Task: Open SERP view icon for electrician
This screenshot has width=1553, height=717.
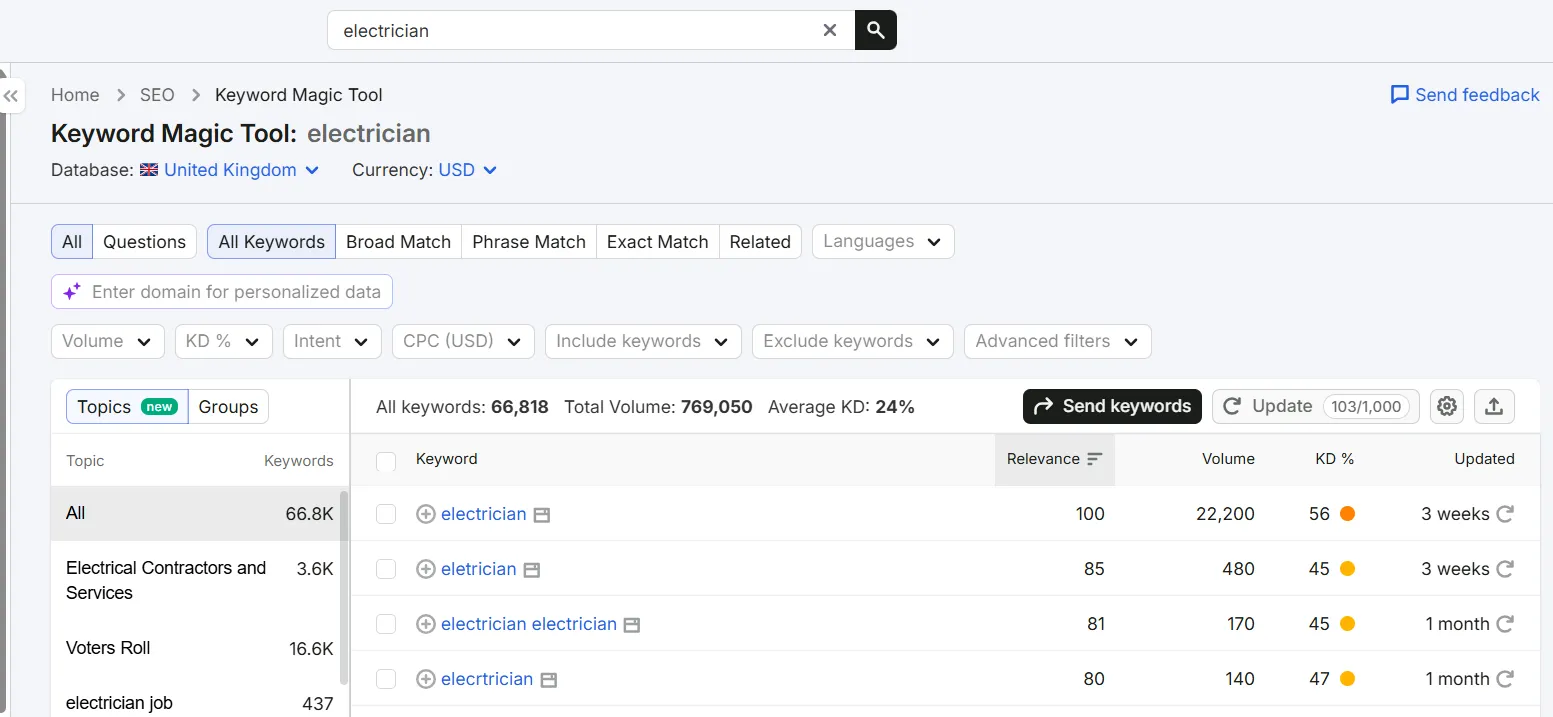Action: coord(542,515)
